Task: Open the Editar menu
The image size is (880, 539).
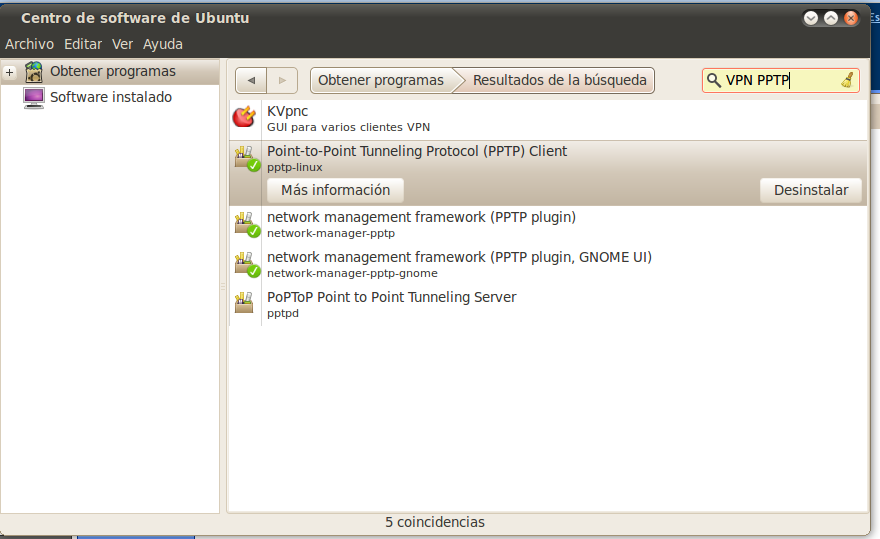Action: click(x=83, y=44)
